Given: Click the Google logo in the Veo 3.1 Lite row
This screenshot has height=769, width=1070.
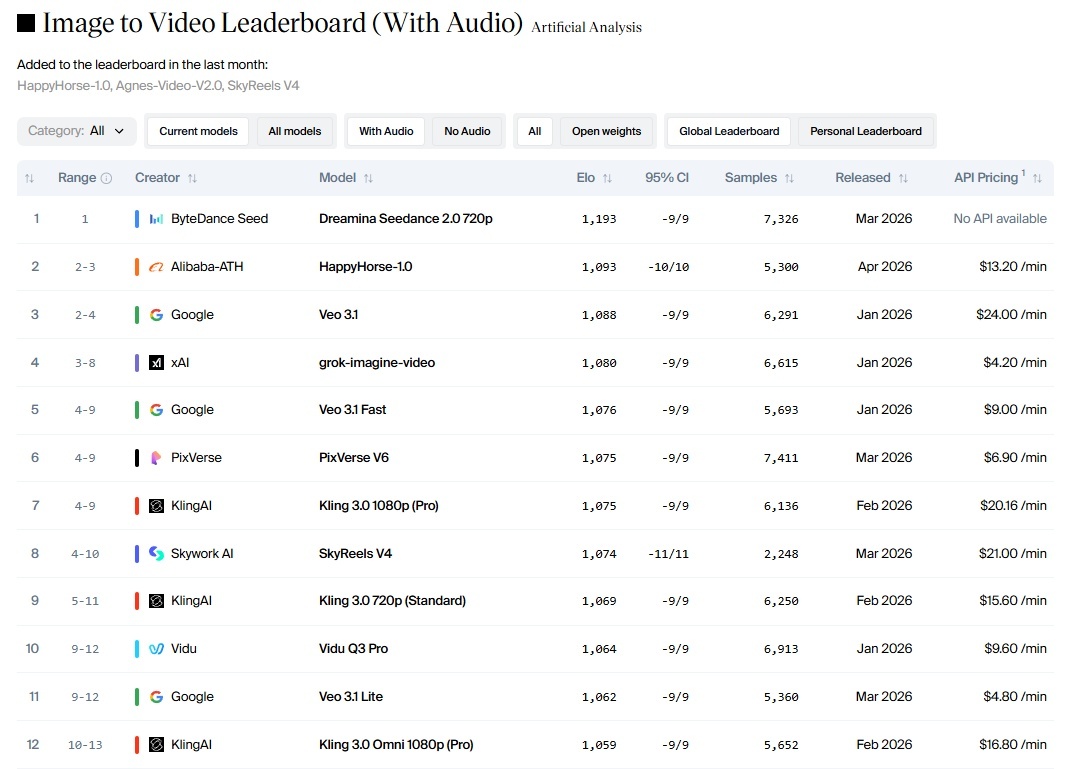Looking at the screenshot, I should [156, 697].
